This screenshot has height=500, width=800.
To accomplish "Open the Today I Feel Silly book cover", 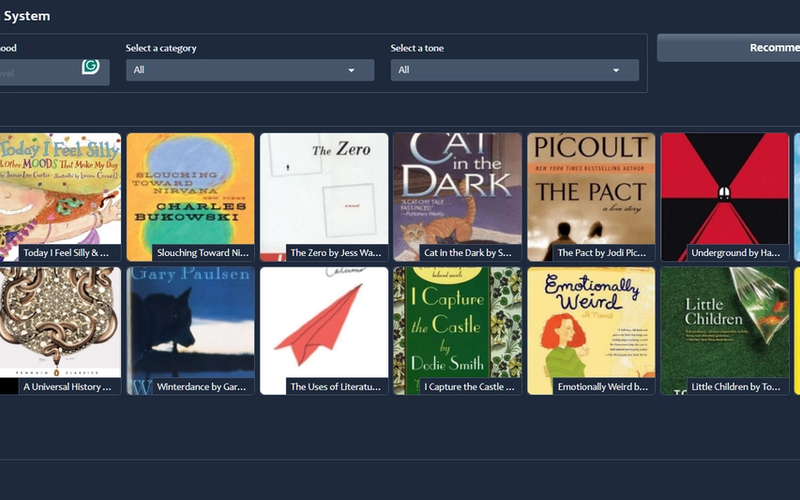I will click(60, 197).
